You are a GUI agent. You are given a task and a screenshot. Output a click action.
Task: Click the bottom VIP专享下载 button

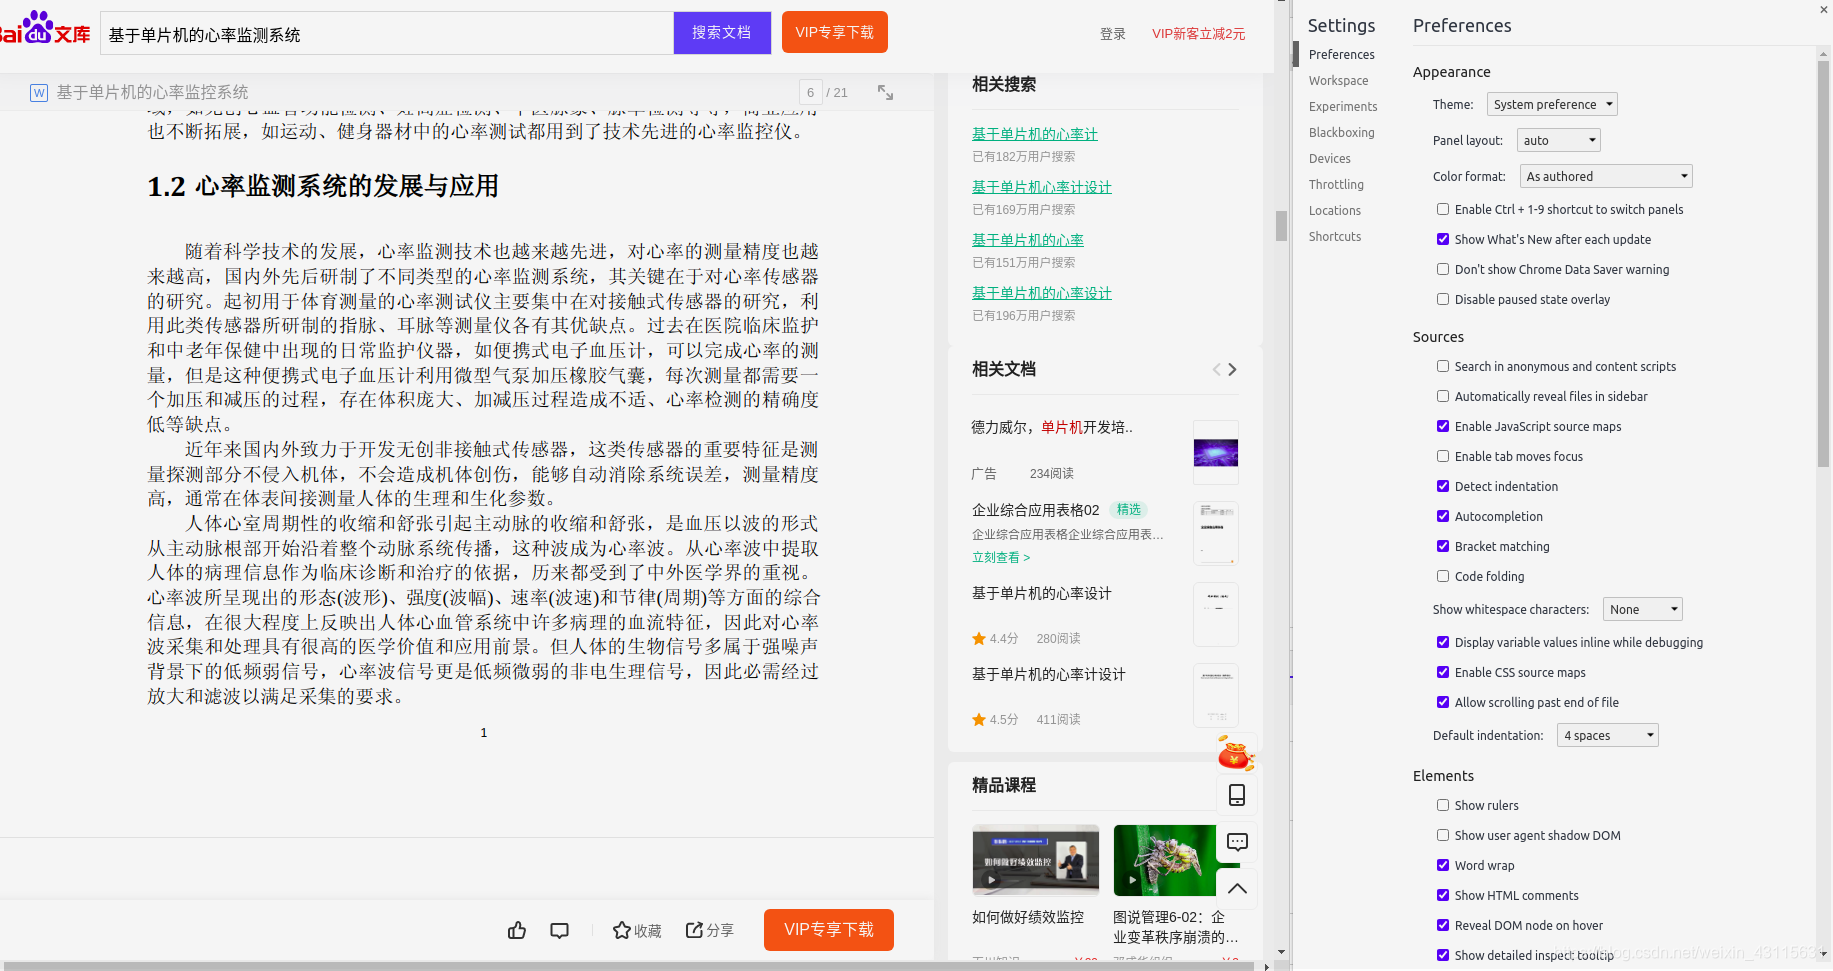click(828, 930)
